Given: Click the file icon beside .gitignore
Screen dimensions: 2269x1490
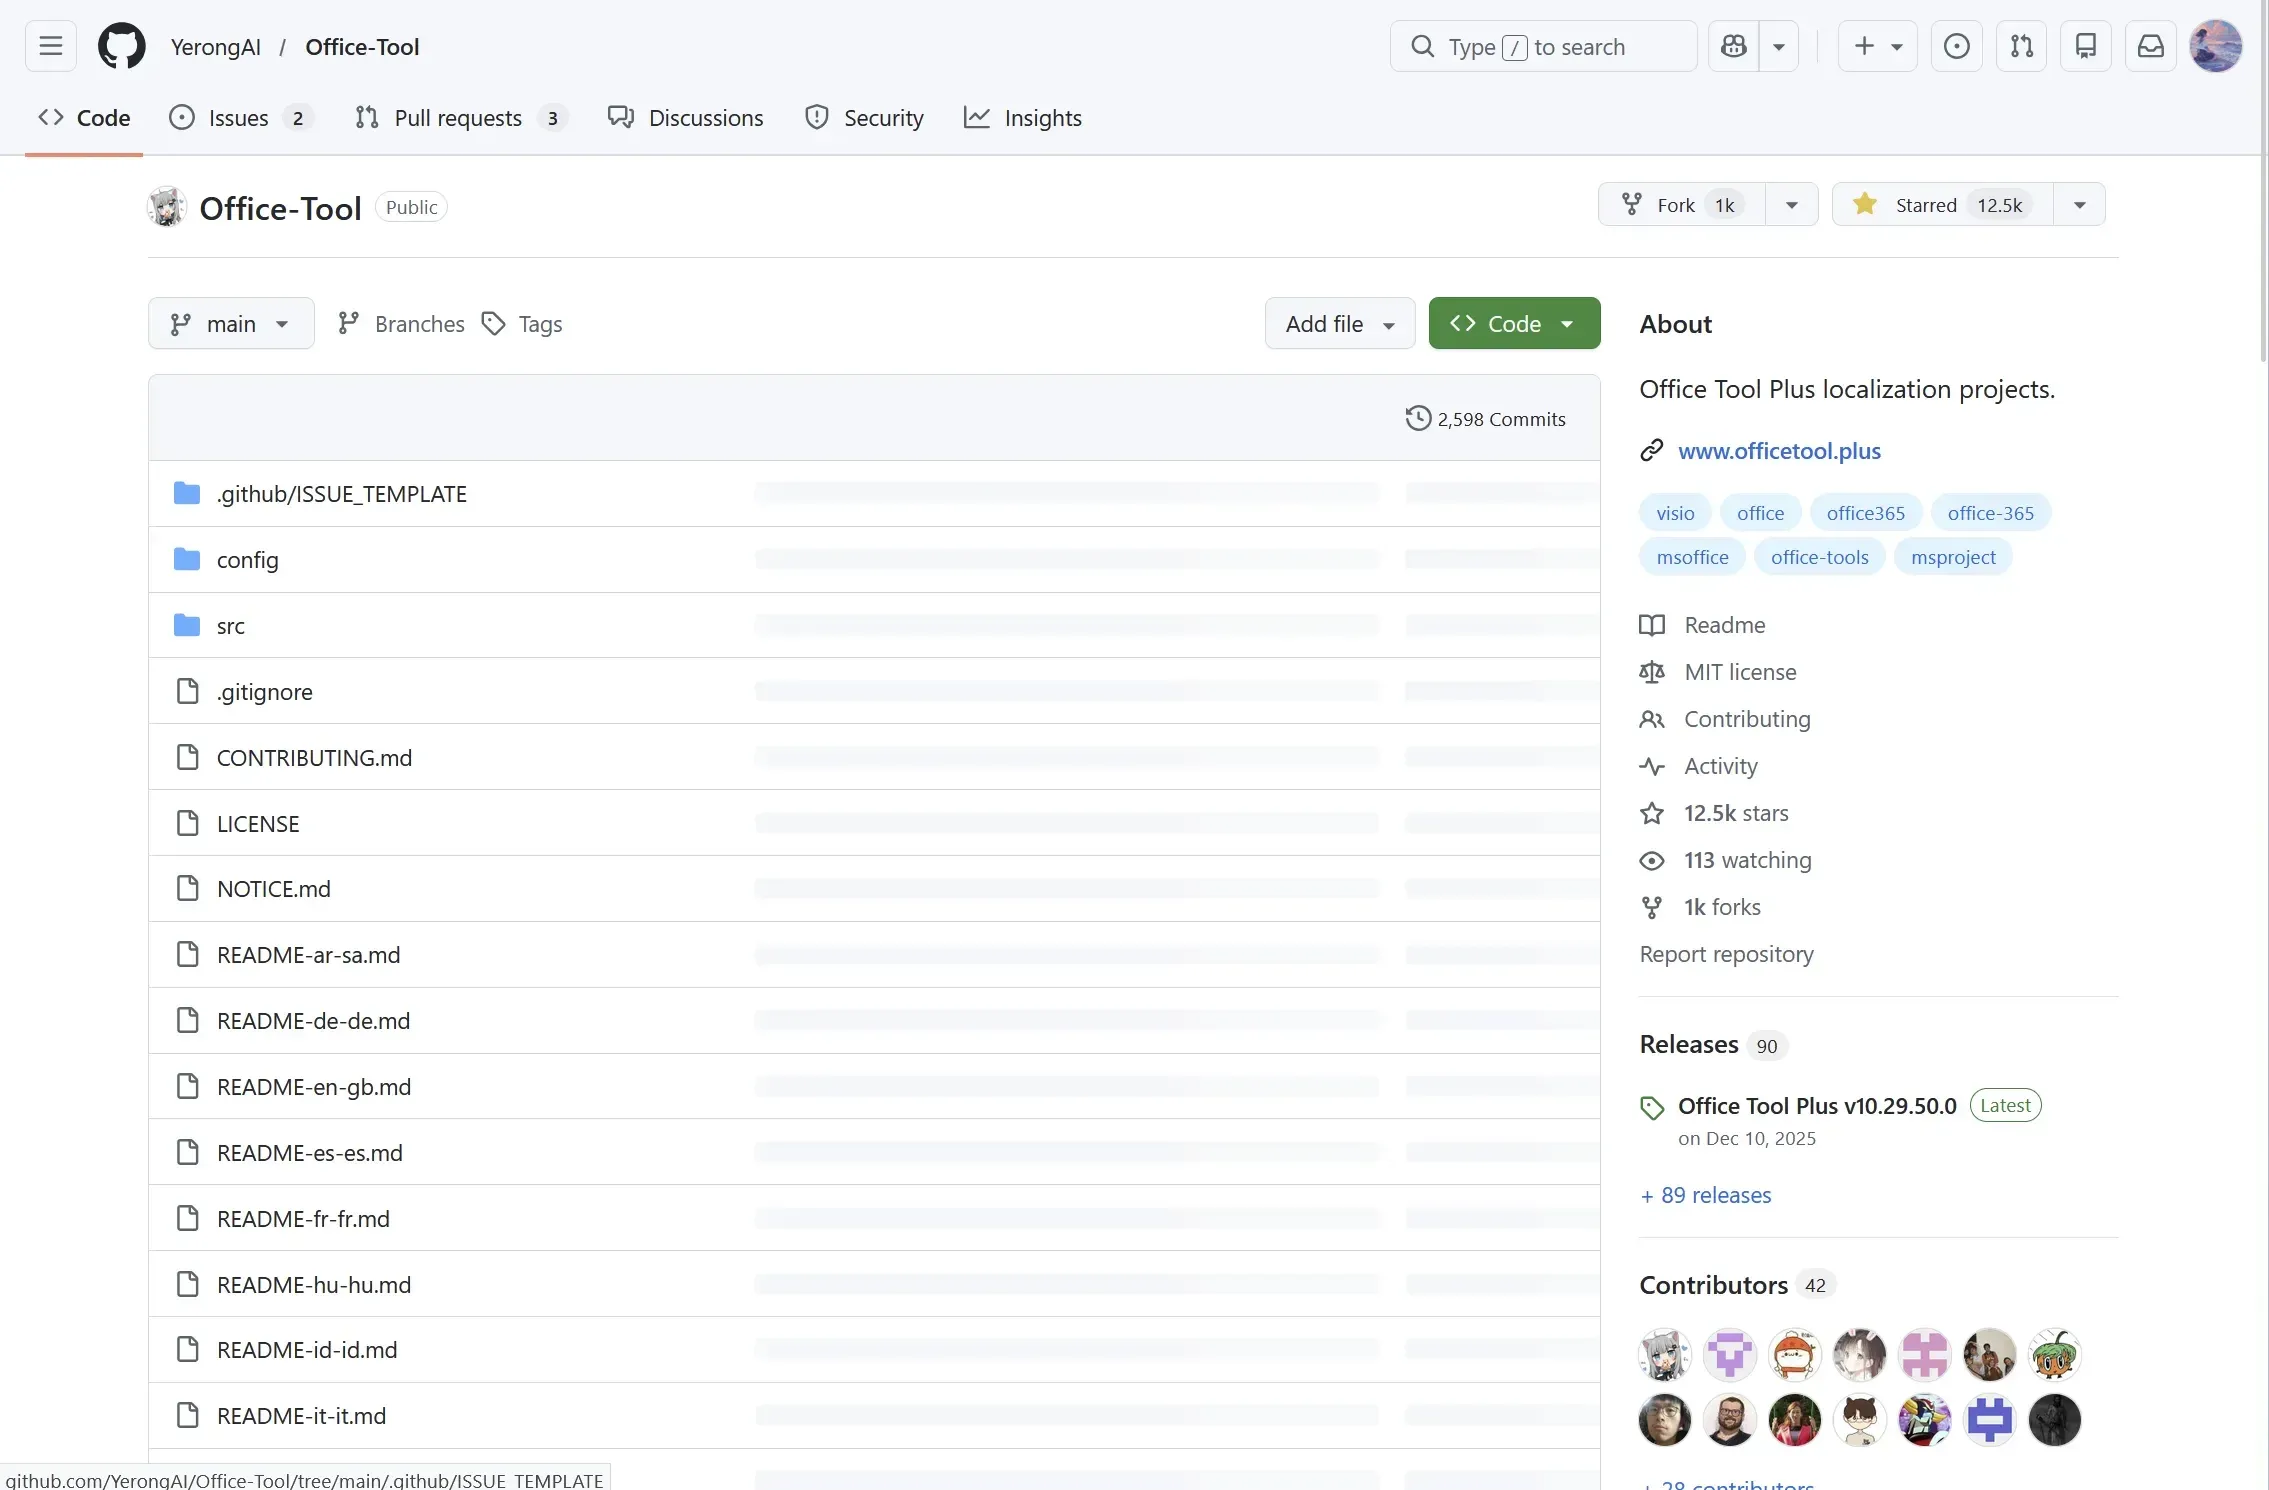Looking at the screenshot, I should click(188, 691).
